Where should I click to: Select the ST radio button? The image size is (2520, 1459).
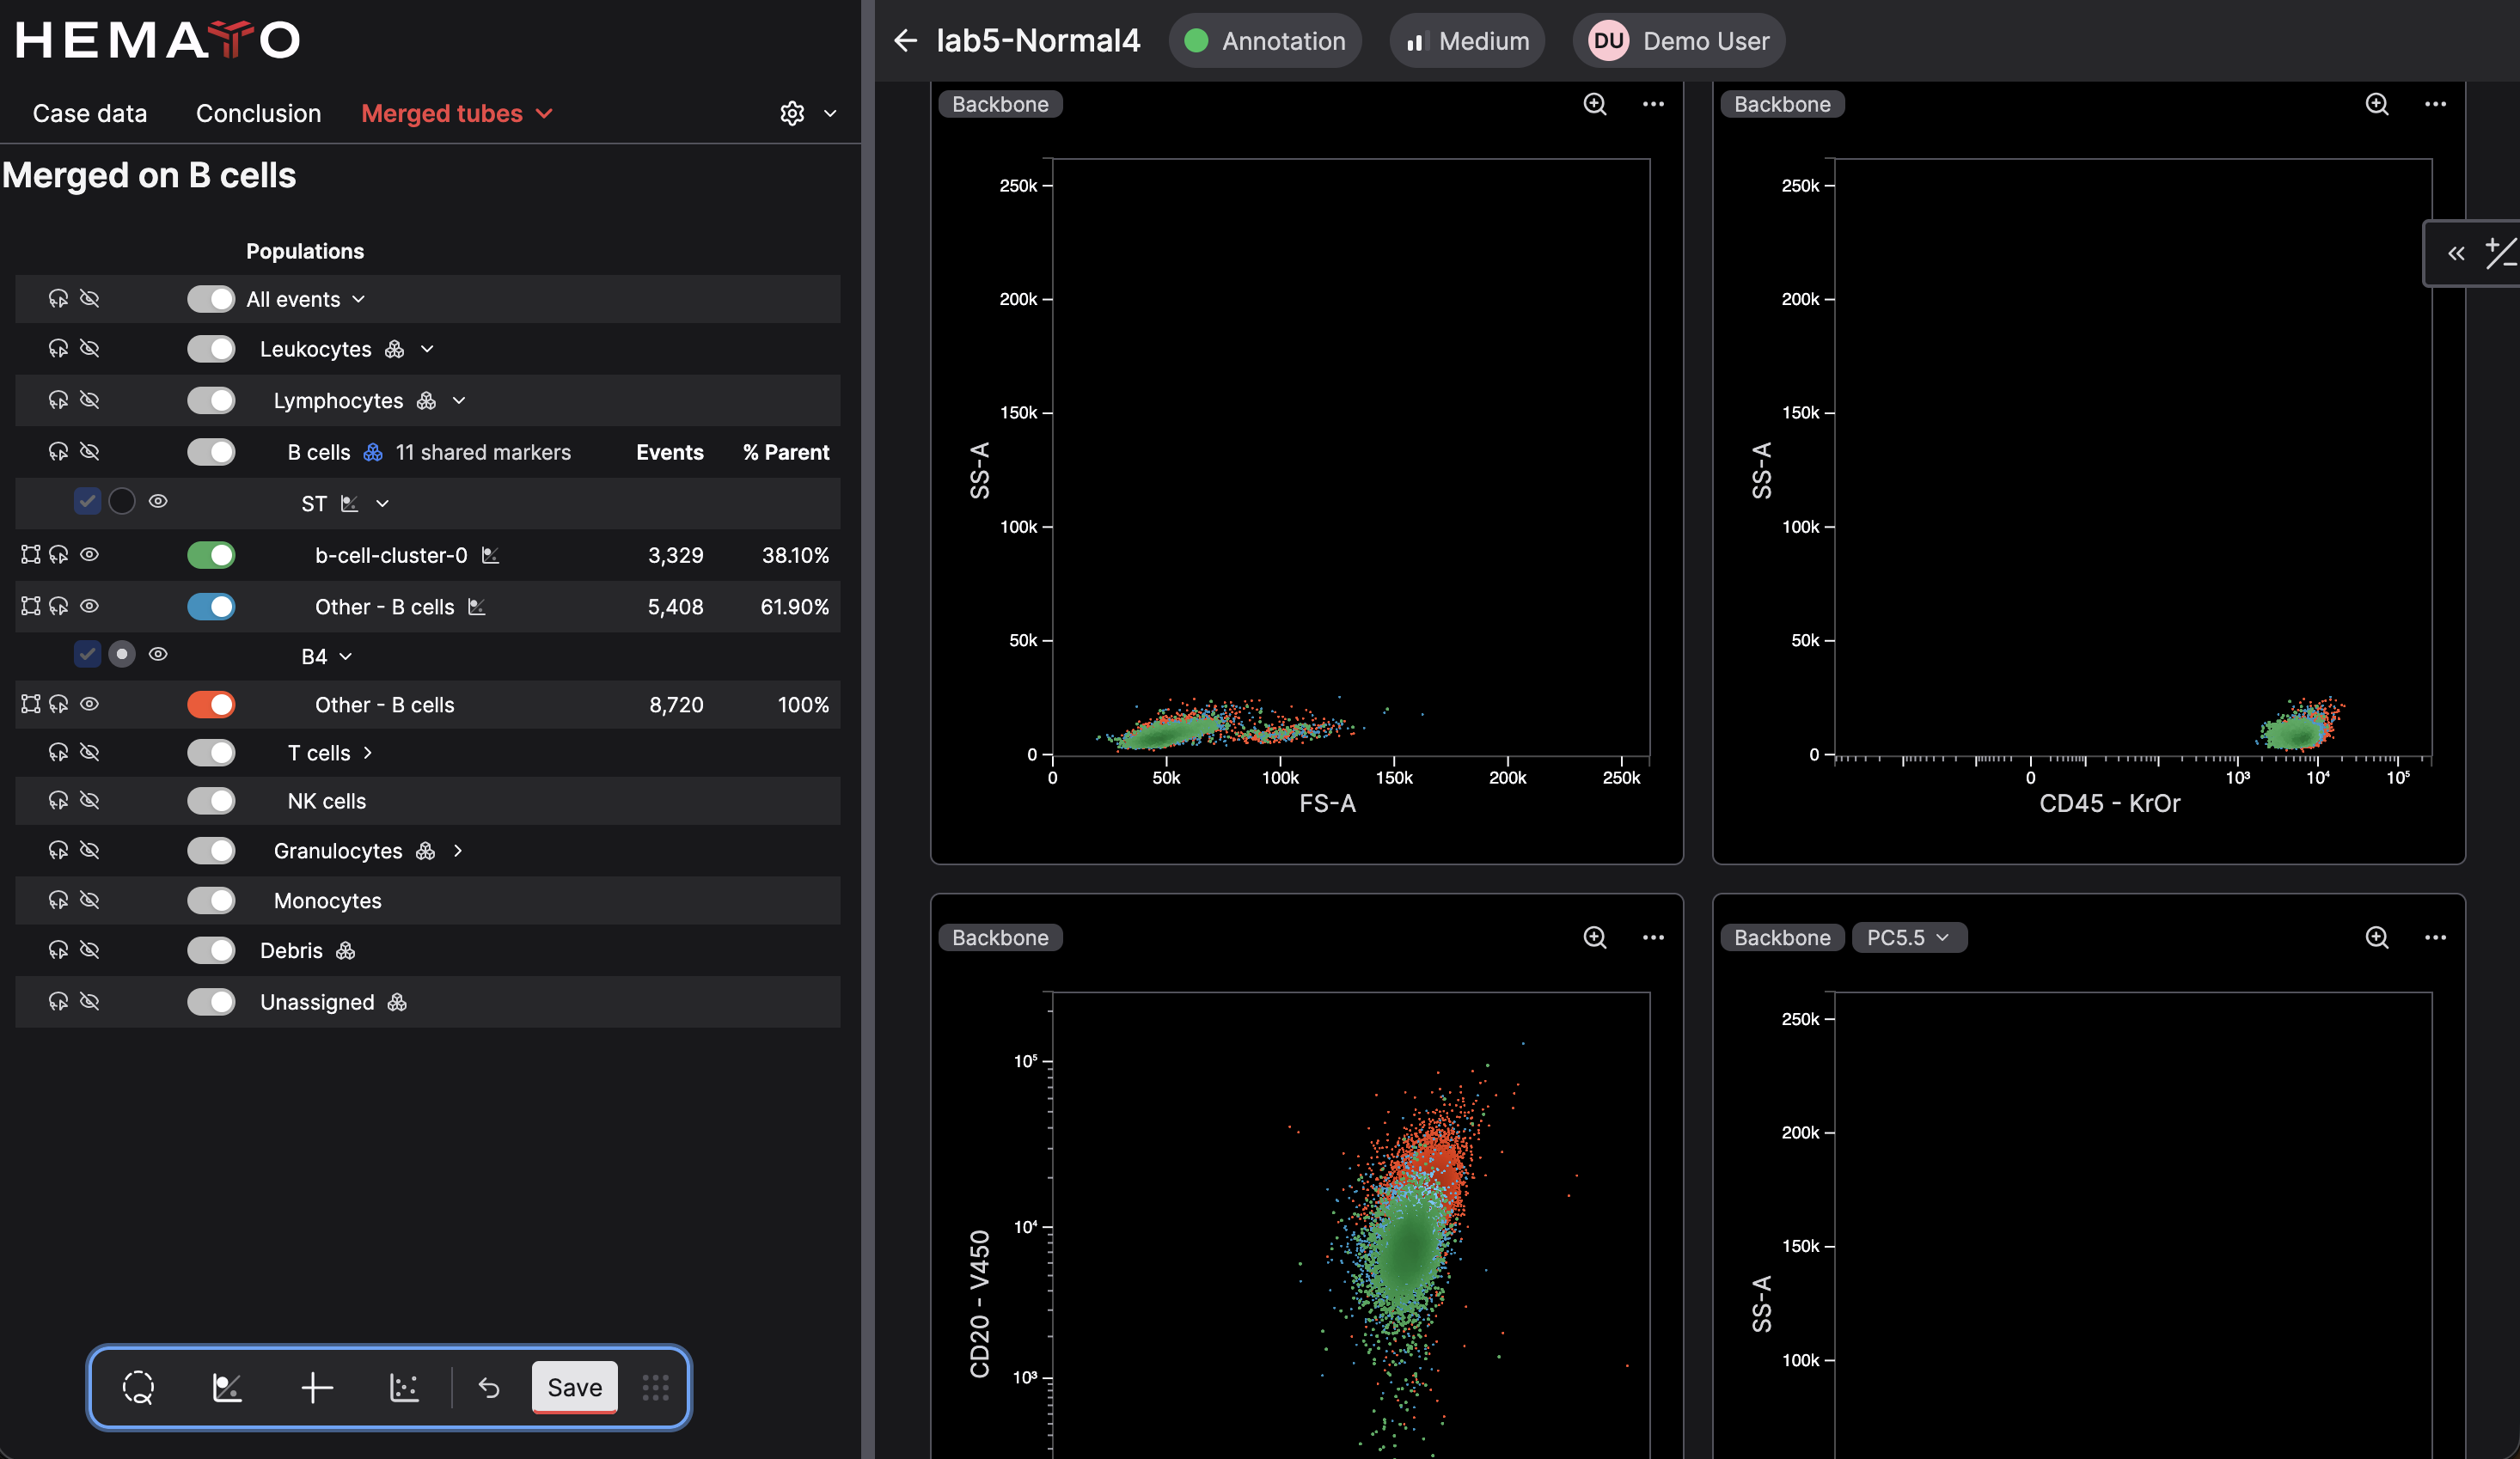click(x=122, y=501)
